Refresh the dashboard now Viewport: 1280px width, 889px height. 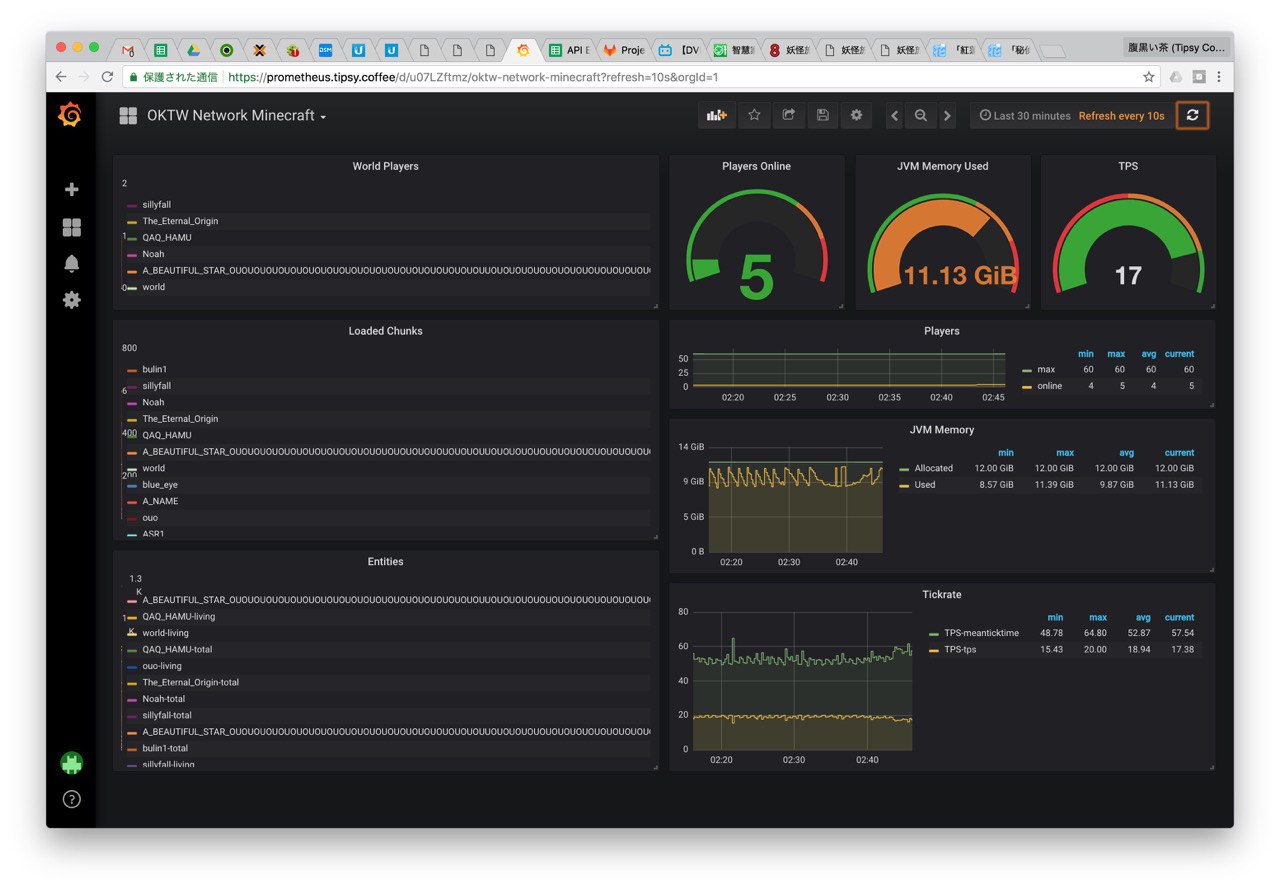[1192, 116]
